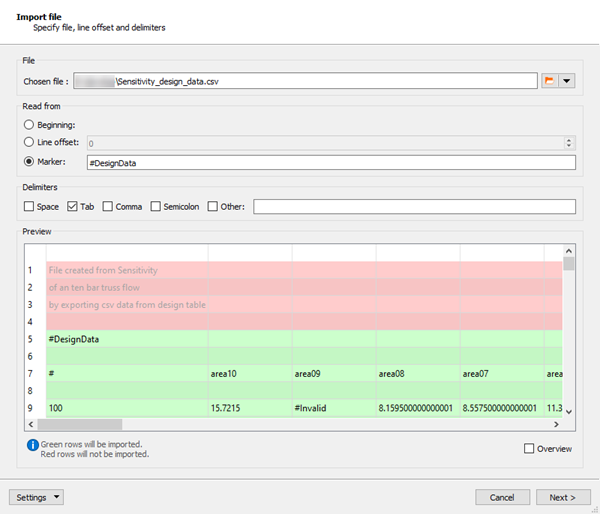This screenshot has height=514, width=600.
Task: Select the 'area10' header cell
Action: (x=250, y=374)
